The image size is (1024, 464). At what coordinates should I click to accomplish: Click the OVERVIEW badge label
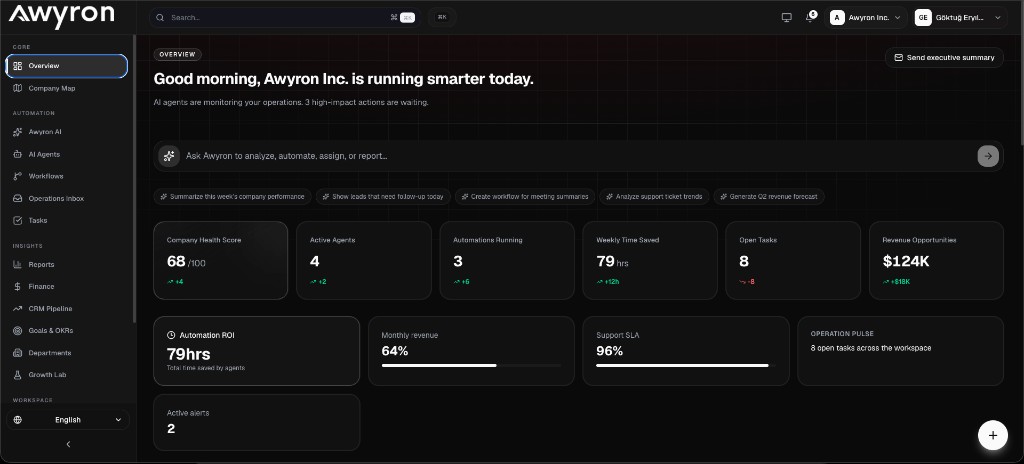coord(178,55)
